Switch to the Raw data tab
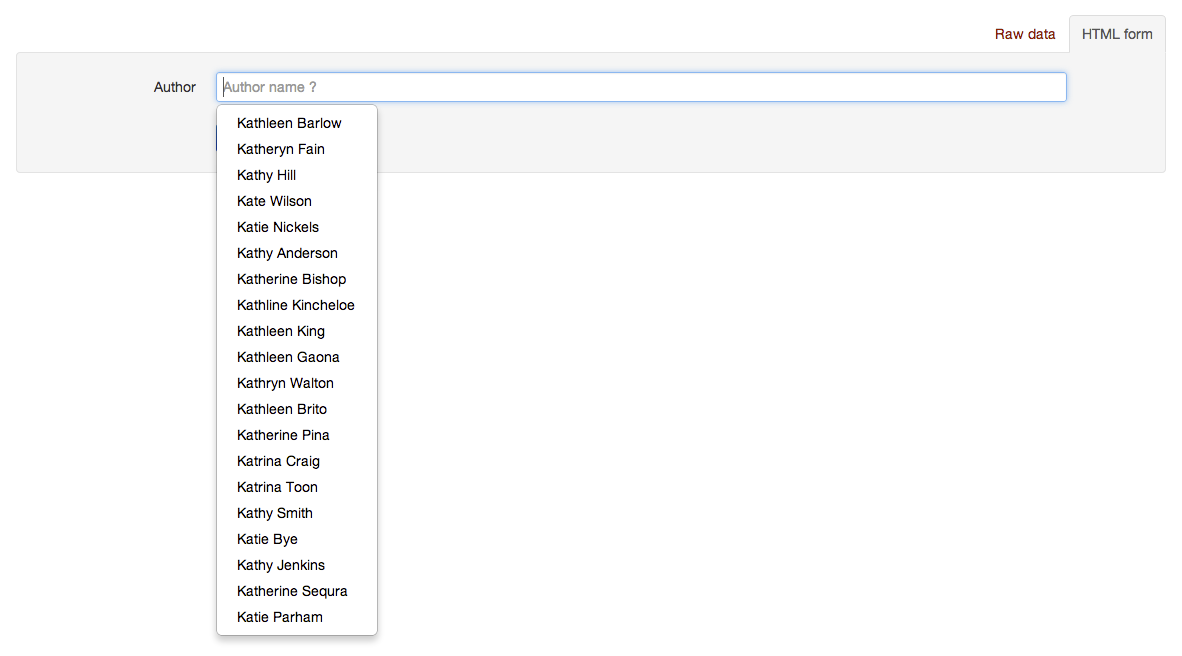 1024,34
